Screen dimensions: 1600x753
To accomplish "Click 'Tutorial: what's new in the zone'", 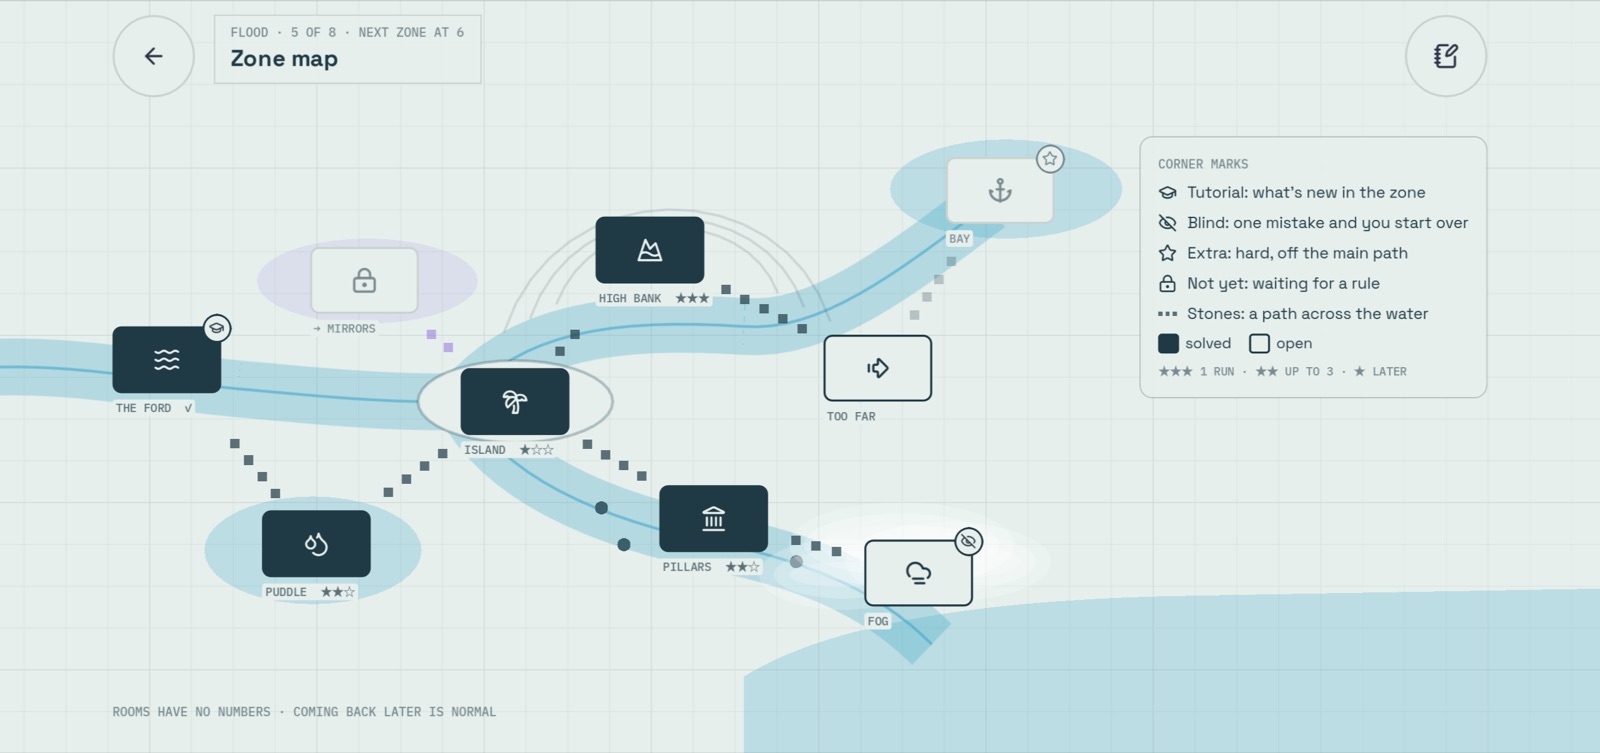I will [x=1306, y=193].
